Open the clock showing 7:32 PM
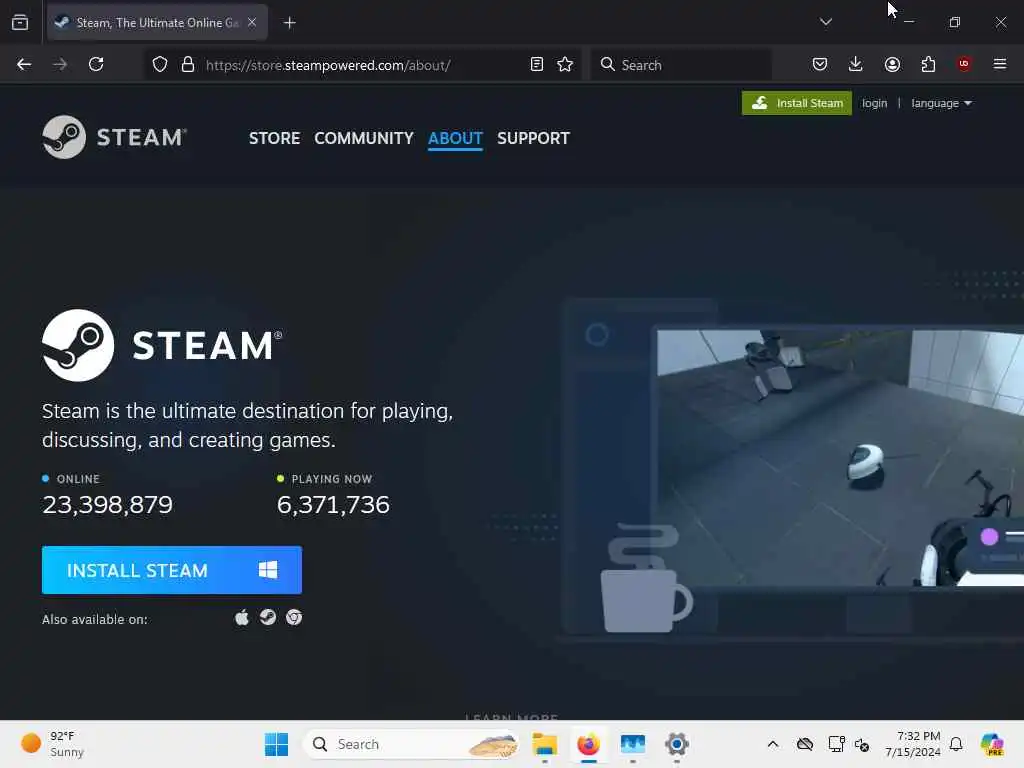This screenshot has height=768, width=1024. pyautogui.click(x=913, y=744)
